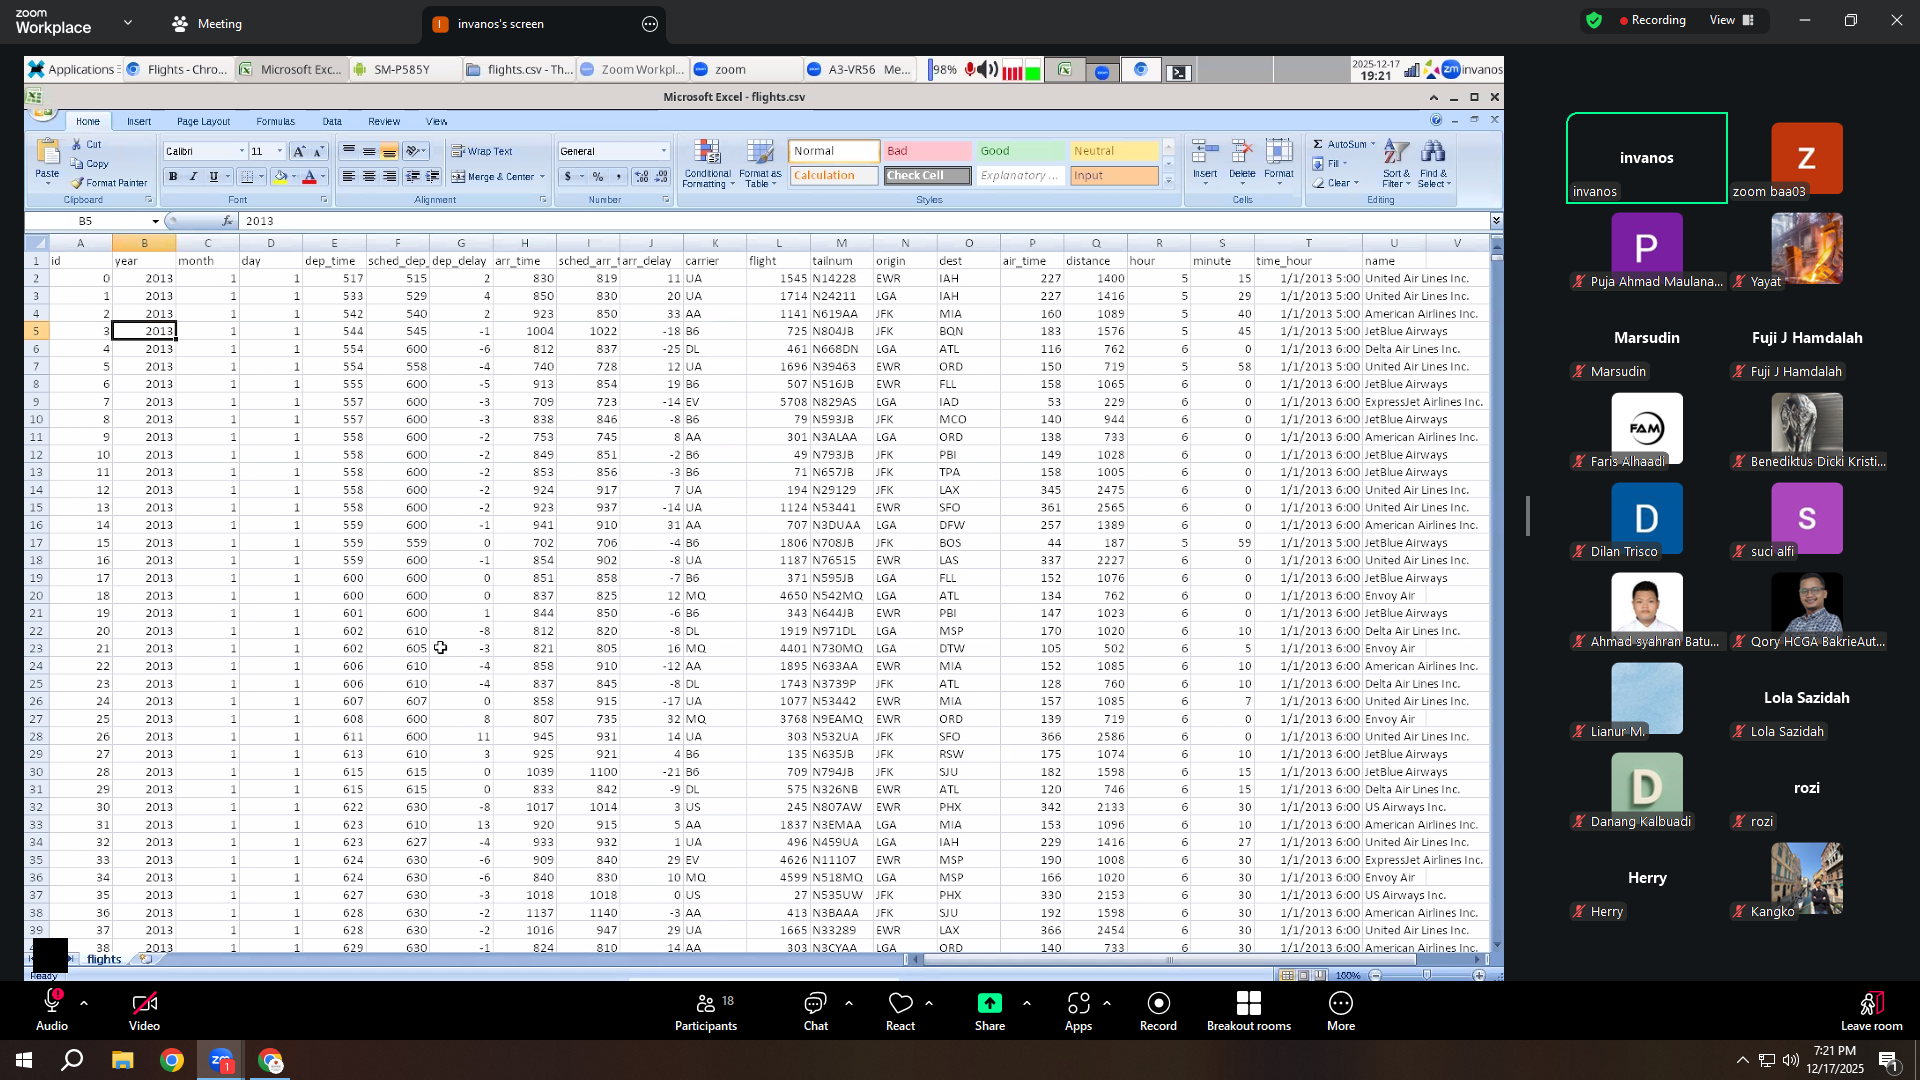
Task: Toggle Top Align vertical alignment
Action: point(348,151)
